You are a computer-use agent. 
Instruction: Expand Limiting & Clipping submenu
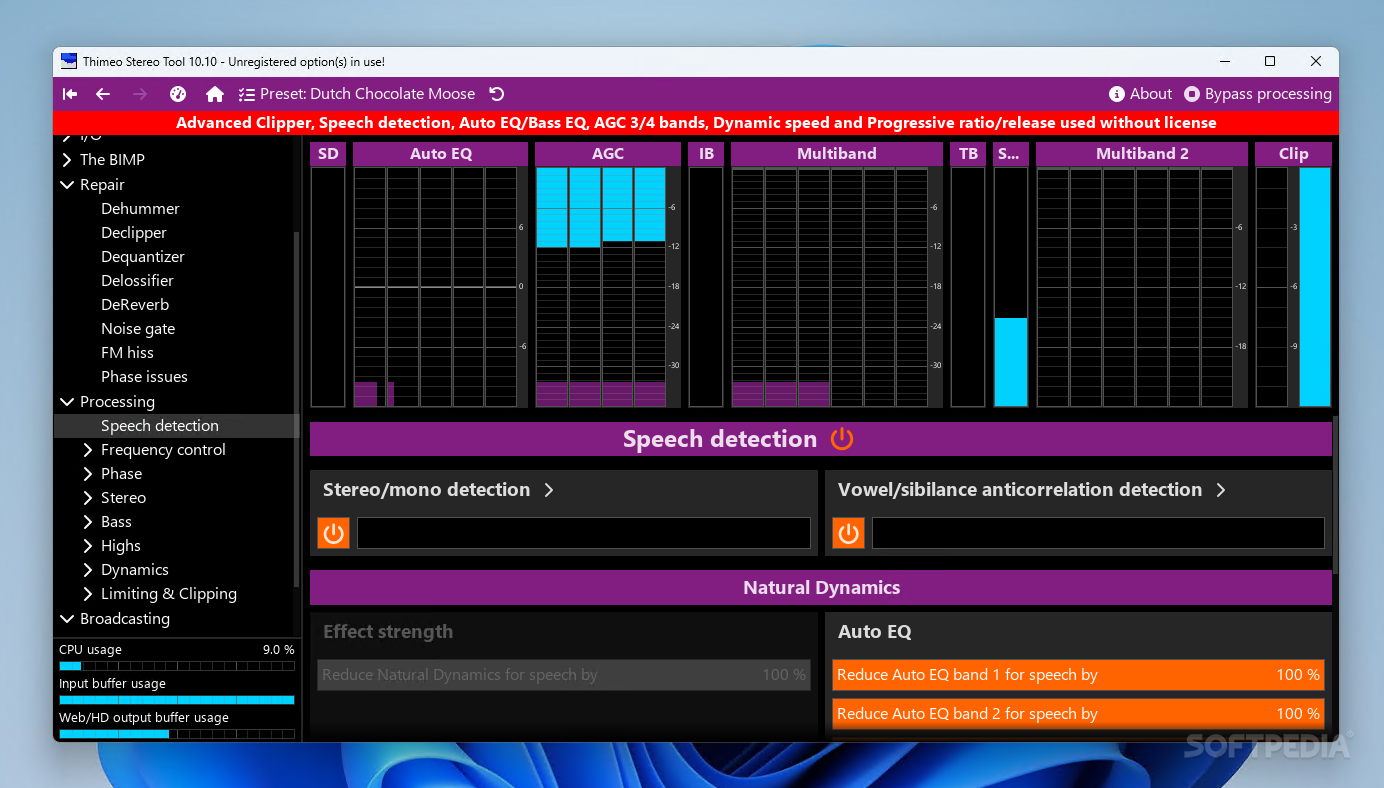pyautogui.click(x=88, y=594)
